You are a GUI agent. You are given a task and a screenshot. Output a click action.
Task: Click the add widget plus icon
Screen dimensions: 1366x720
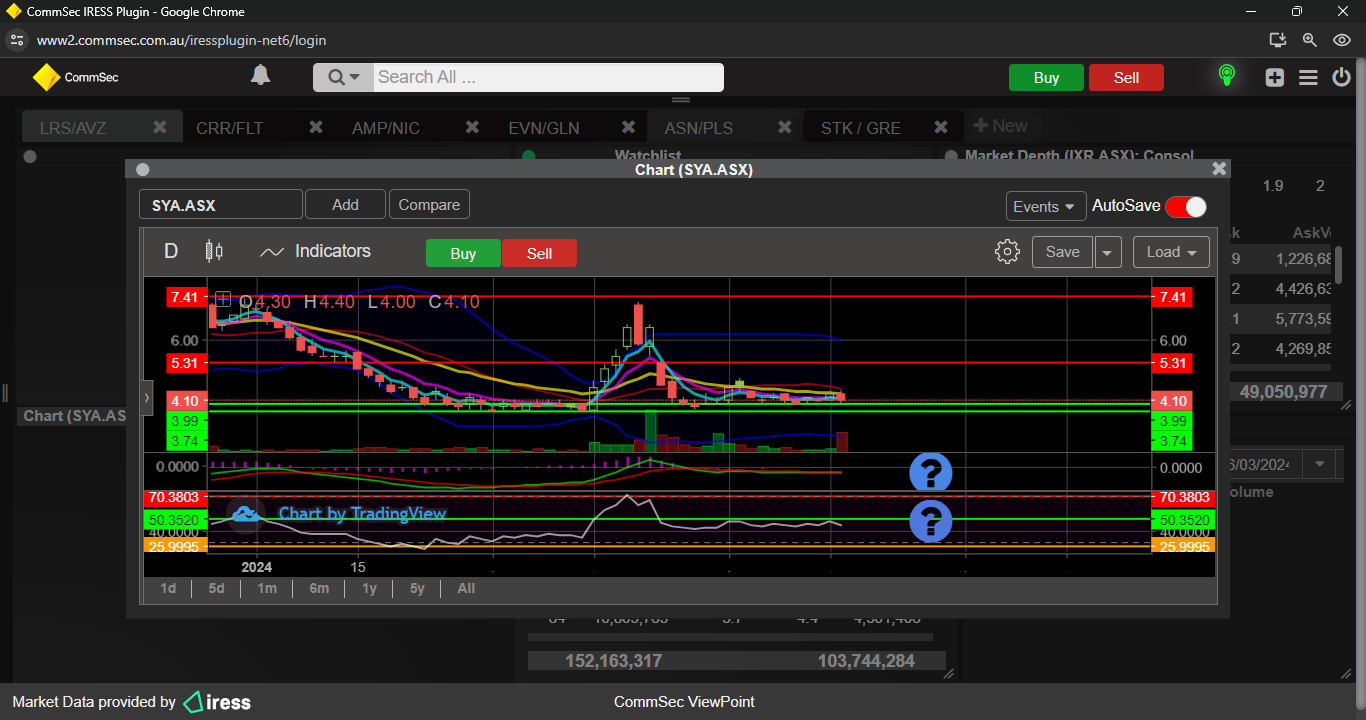pyautogui.click(x=1274, y=77)
